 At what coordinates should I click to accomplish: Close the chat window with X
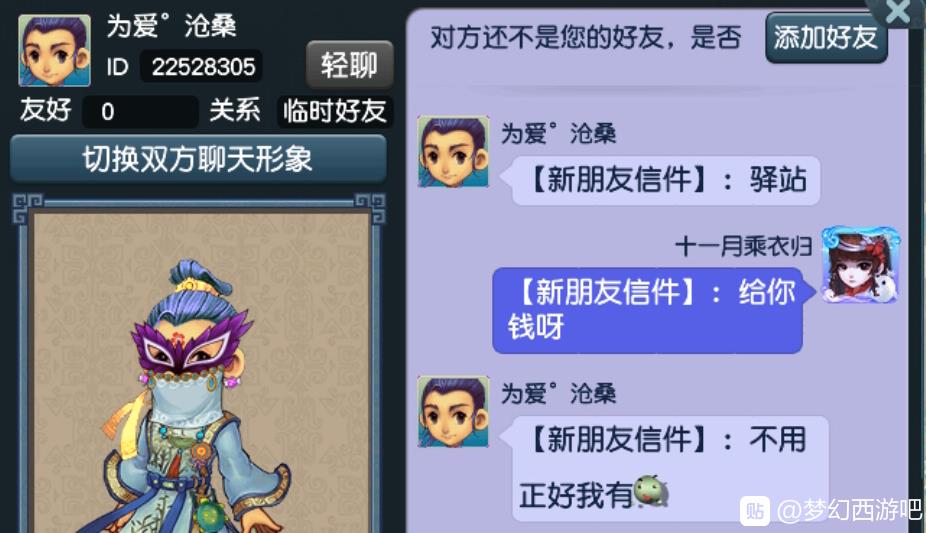coord(898,12)
